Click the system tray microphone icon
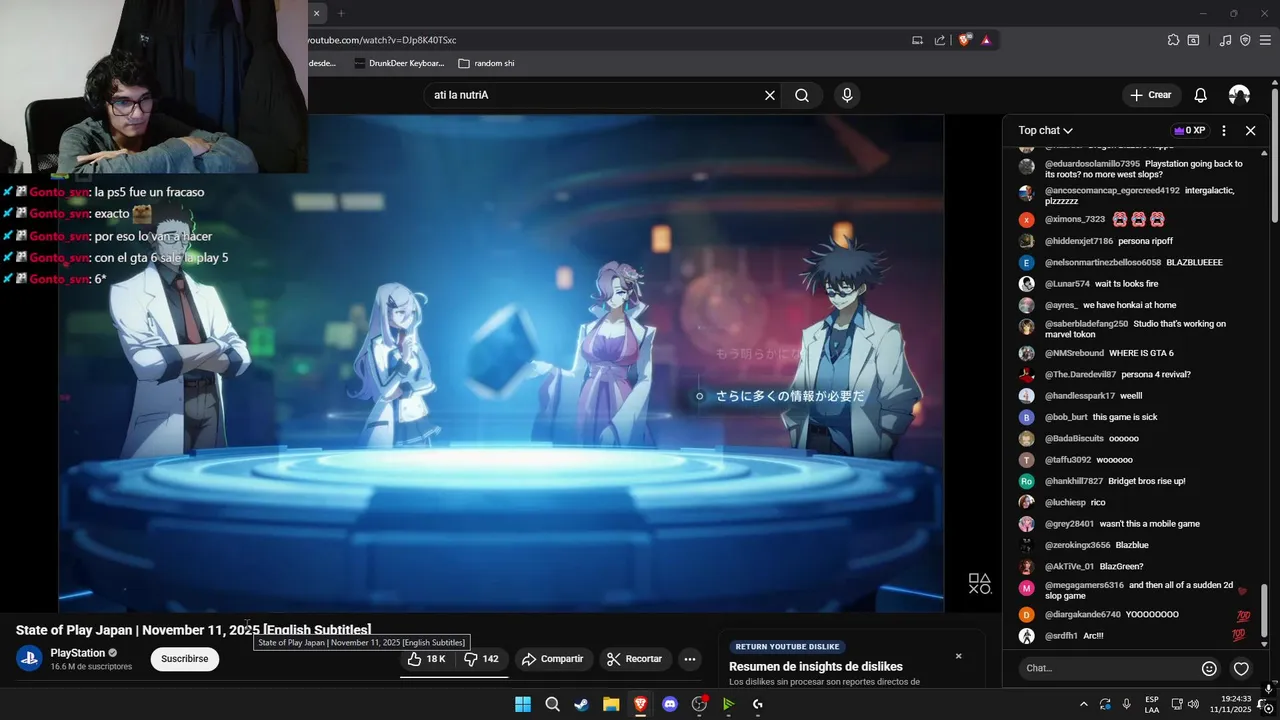Image resolution: width=1280 pixels, height=720 pixels. click(x=1126, y=704)
